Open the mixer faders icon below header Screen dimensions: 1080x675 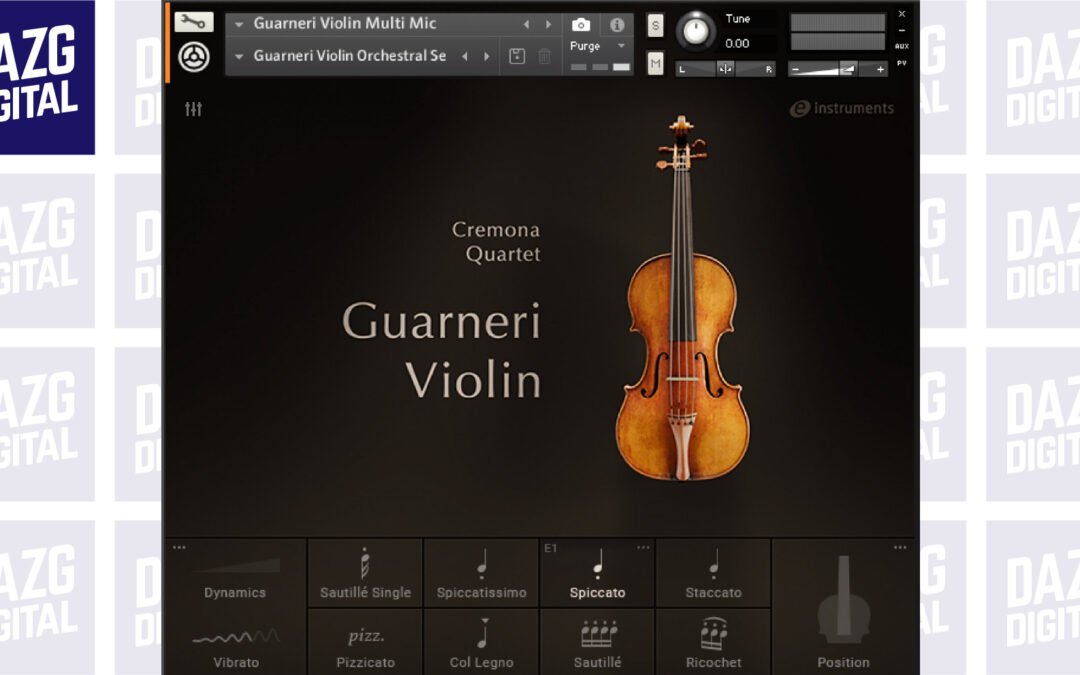point(194,109)
